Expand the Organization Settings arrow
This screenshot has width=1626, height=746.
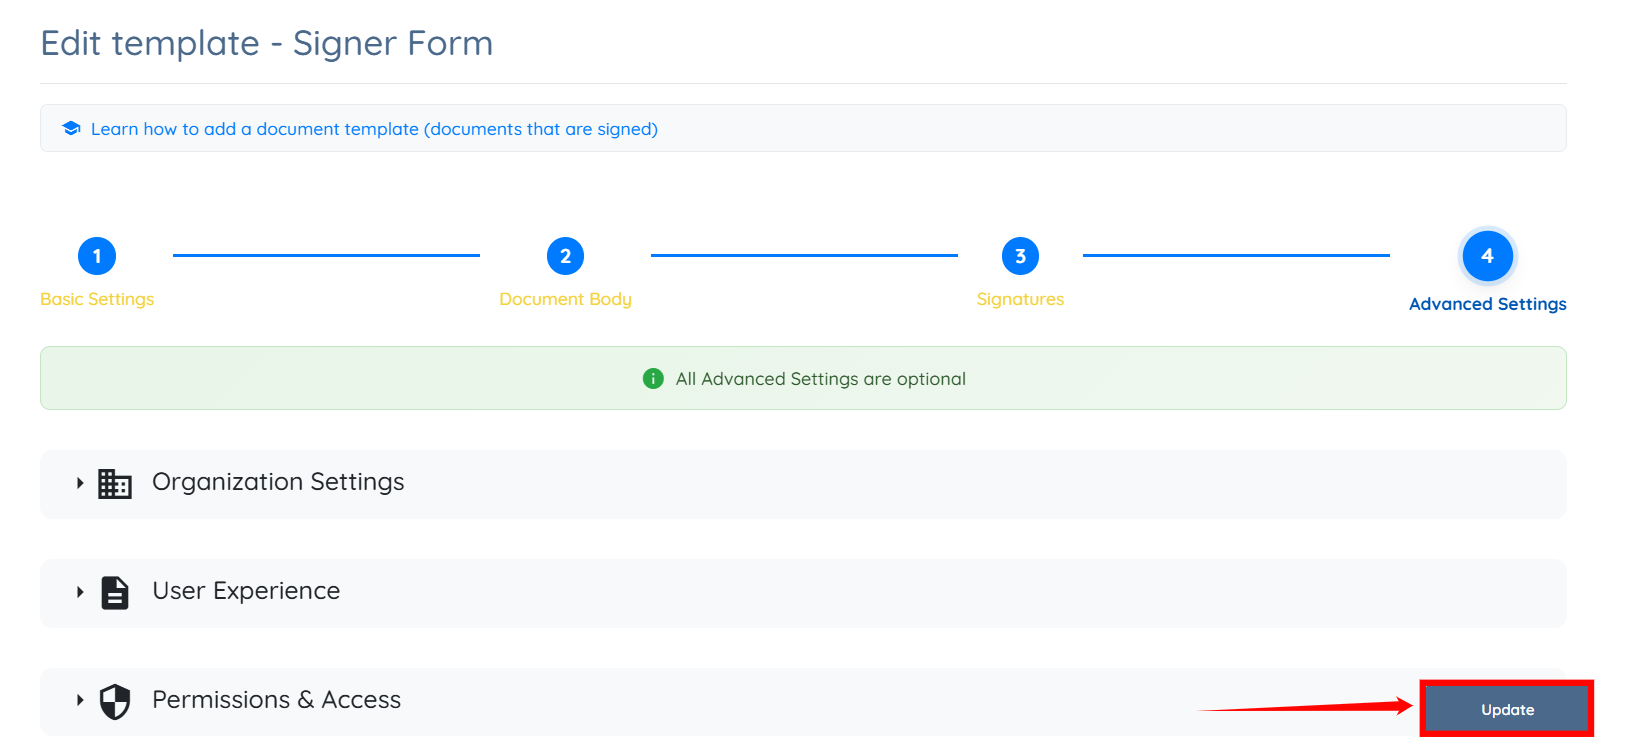[80, 483]
